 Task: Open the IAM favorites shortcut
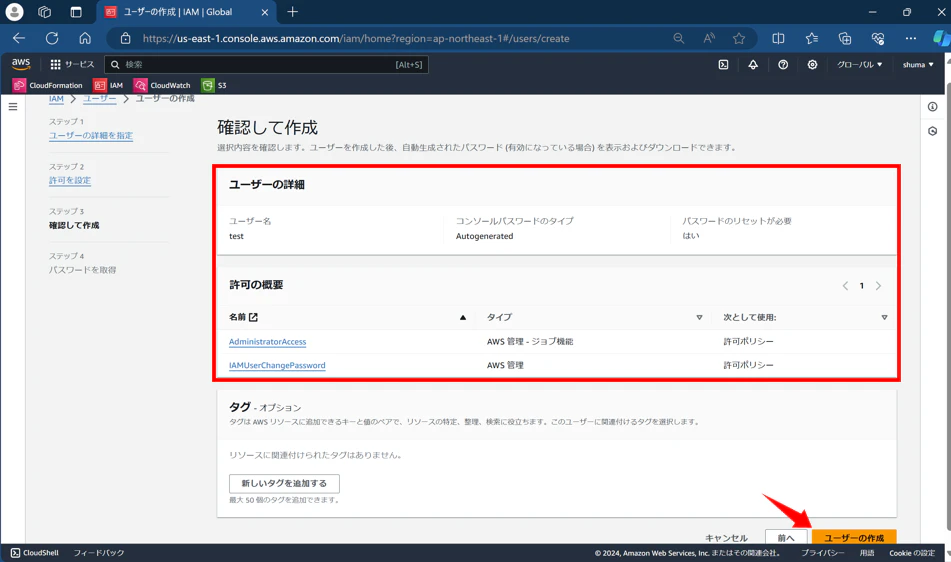pyautogui.click(x=108, y=85)
